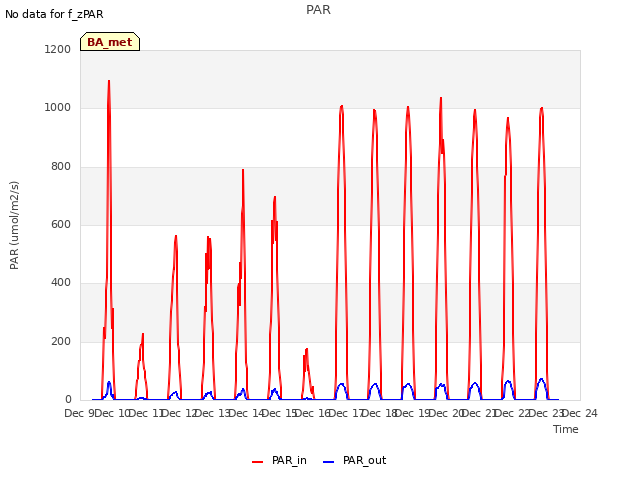Image resolution: width=640 pixels, height=480 pixels.
Task: Click the 200 y-axis tick label
Action: click(61, 342)
